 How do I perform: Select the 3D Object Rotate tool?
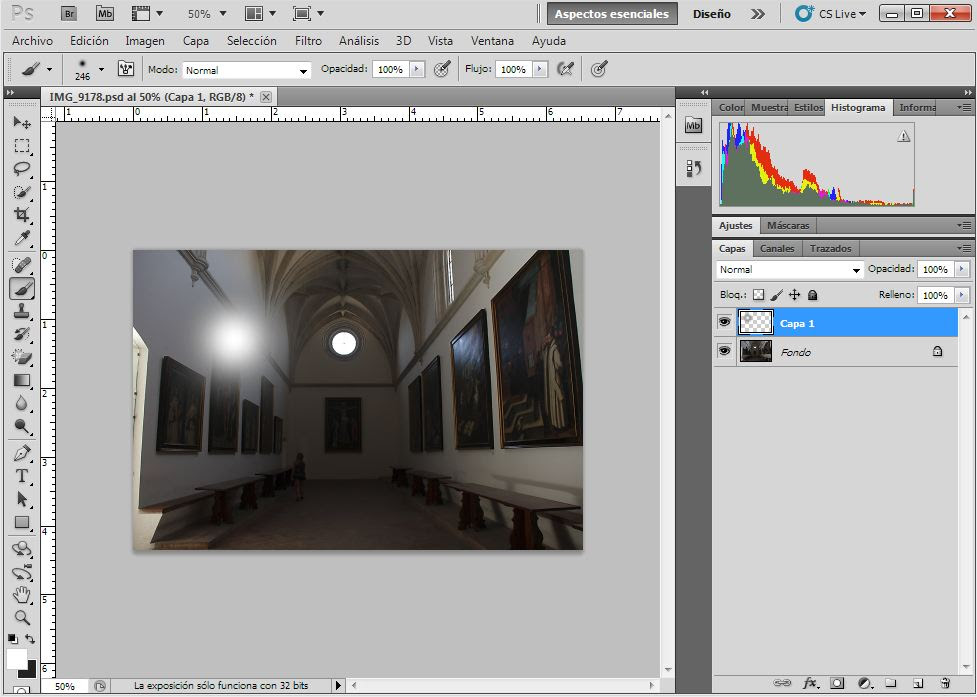[22, 549]
